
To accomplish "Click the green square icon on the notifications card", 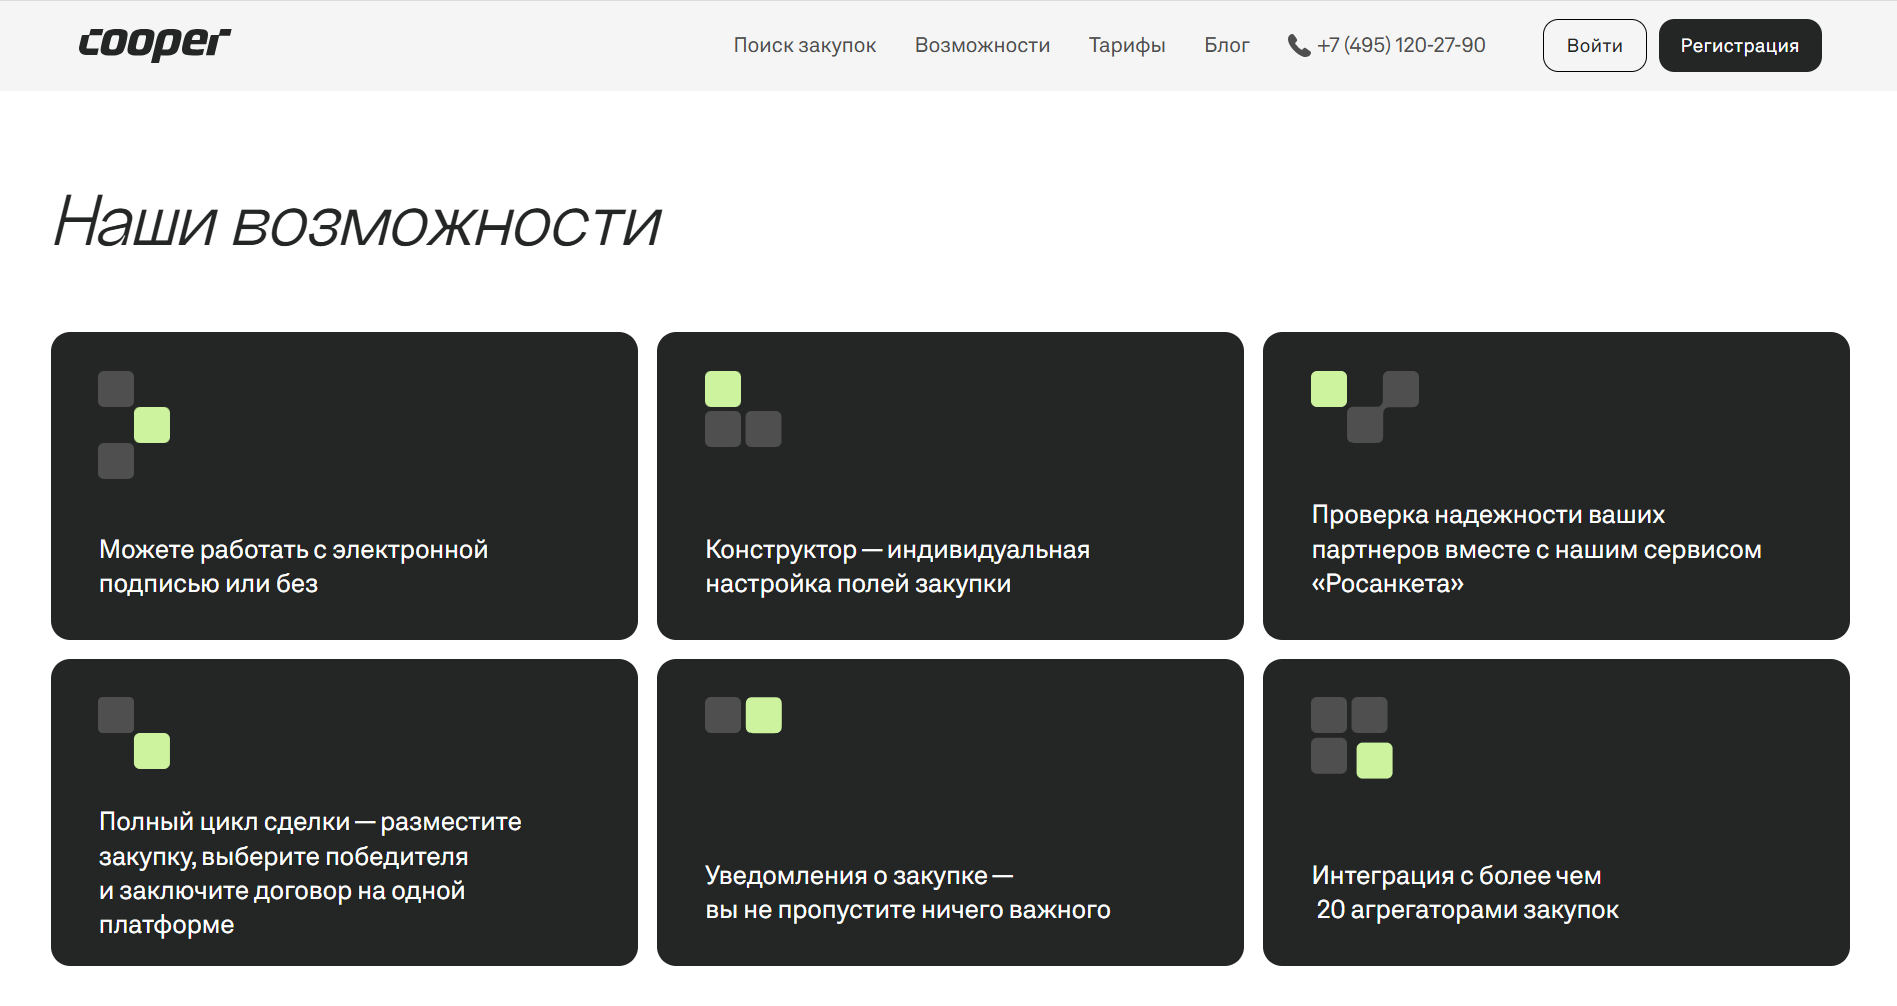I will tap(763, 715).
